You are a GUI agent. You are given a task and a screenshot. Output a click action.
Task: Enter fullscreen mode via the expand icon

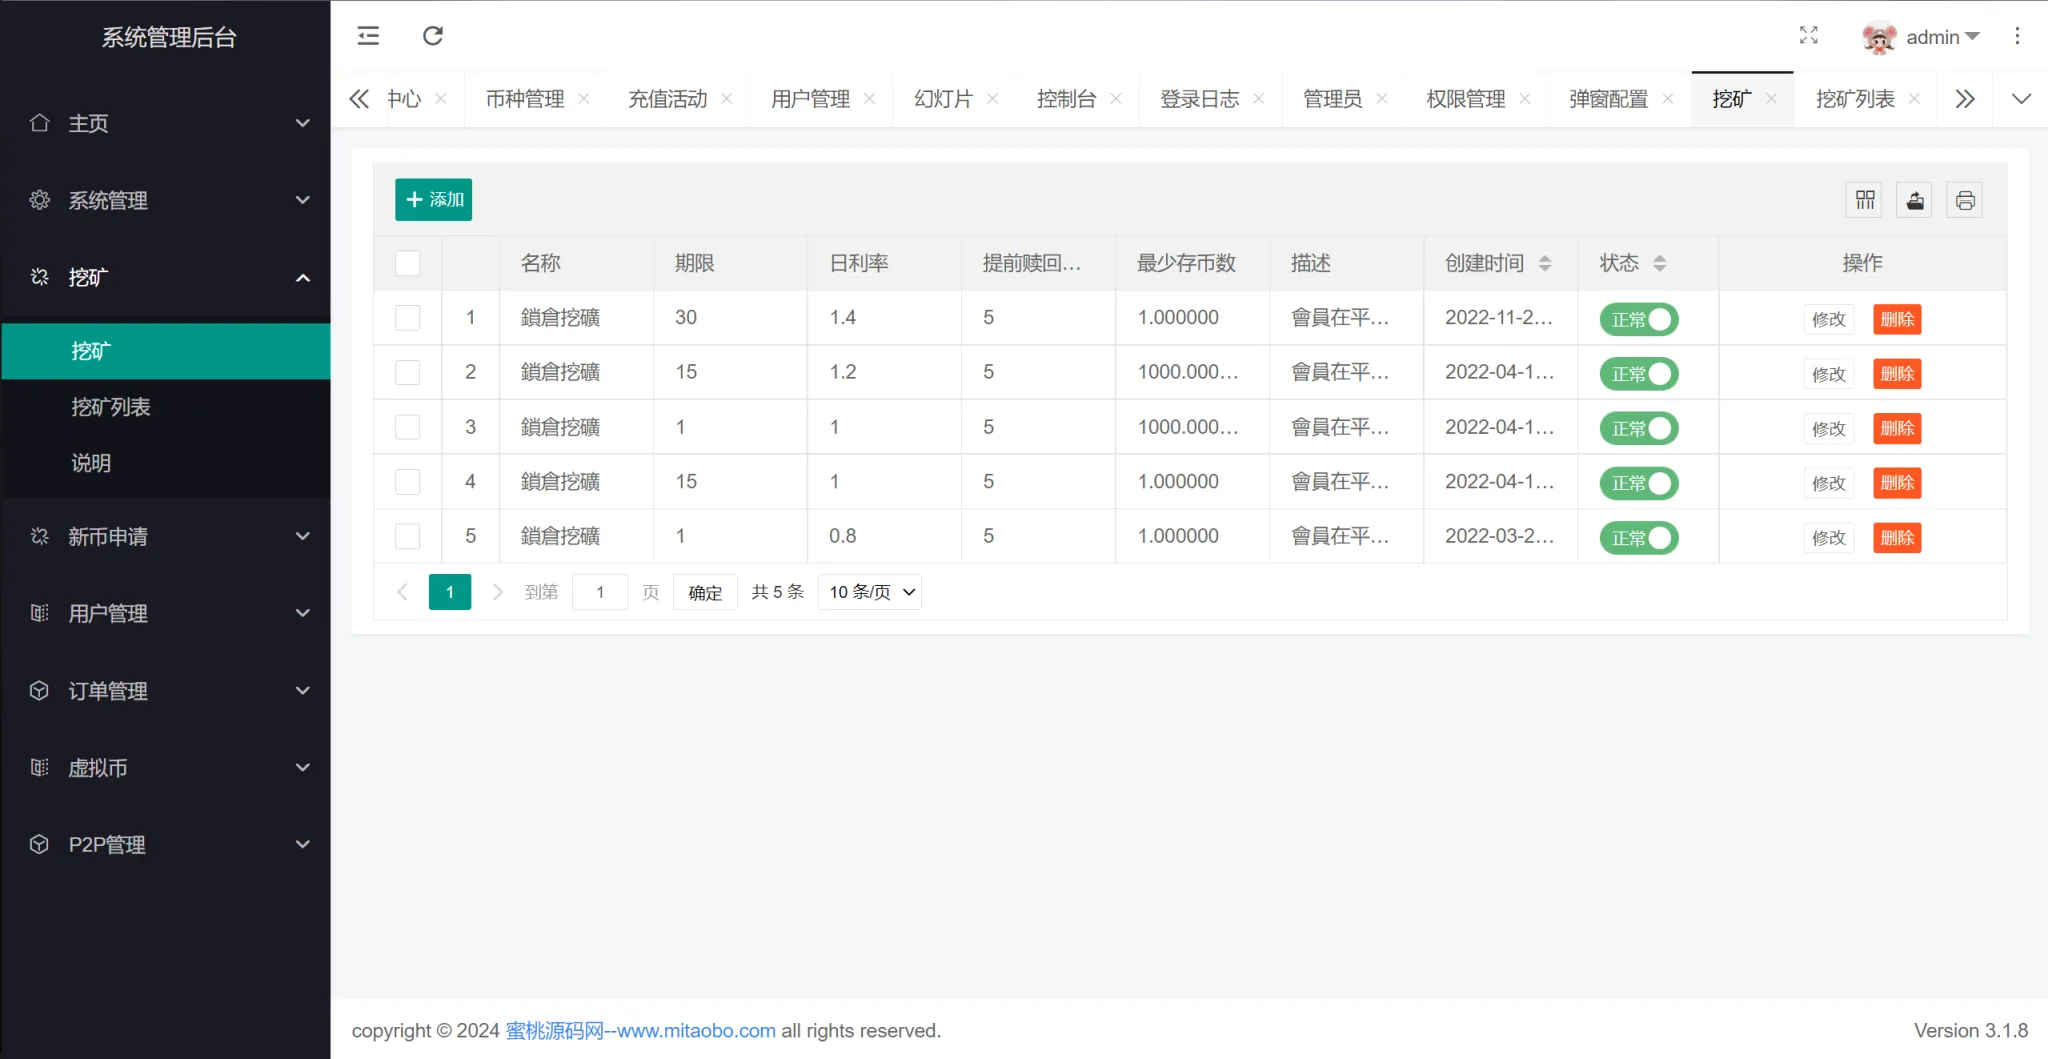click(1808, 36)
